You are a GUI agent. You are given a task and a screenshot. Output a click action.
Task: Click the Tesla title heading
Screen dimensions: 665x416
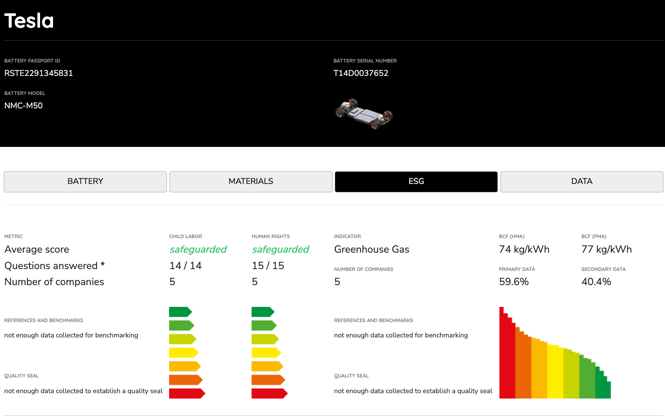[x=29, y=21]
